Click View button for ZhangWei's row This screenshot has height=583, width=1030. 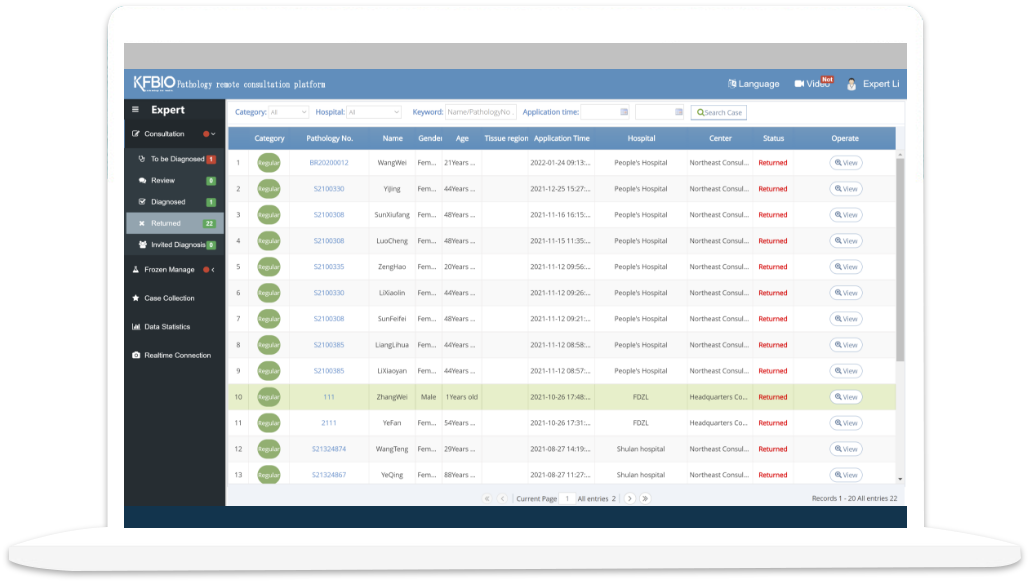tap(845, 397)
